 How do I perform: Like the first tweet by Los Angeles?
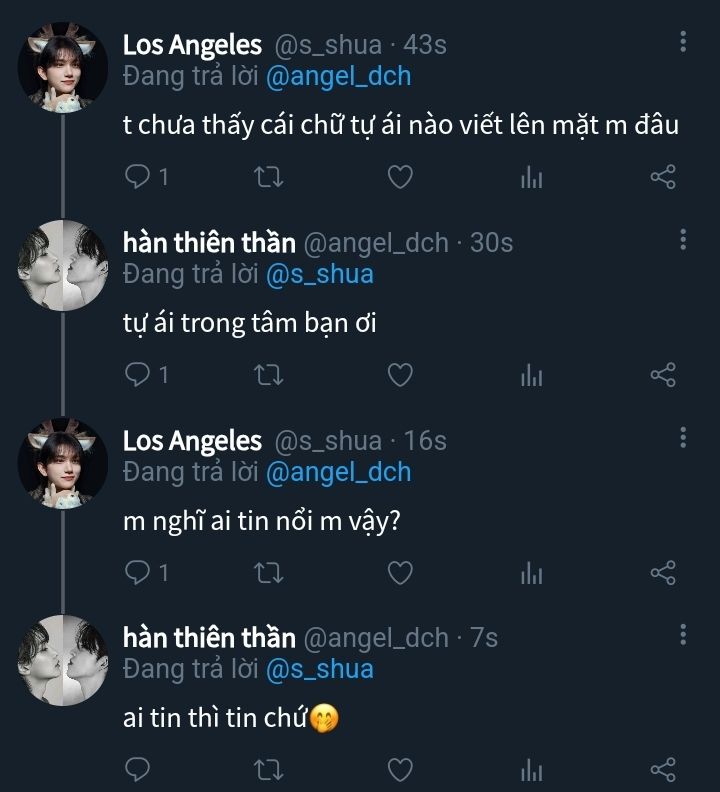point(400,177)
